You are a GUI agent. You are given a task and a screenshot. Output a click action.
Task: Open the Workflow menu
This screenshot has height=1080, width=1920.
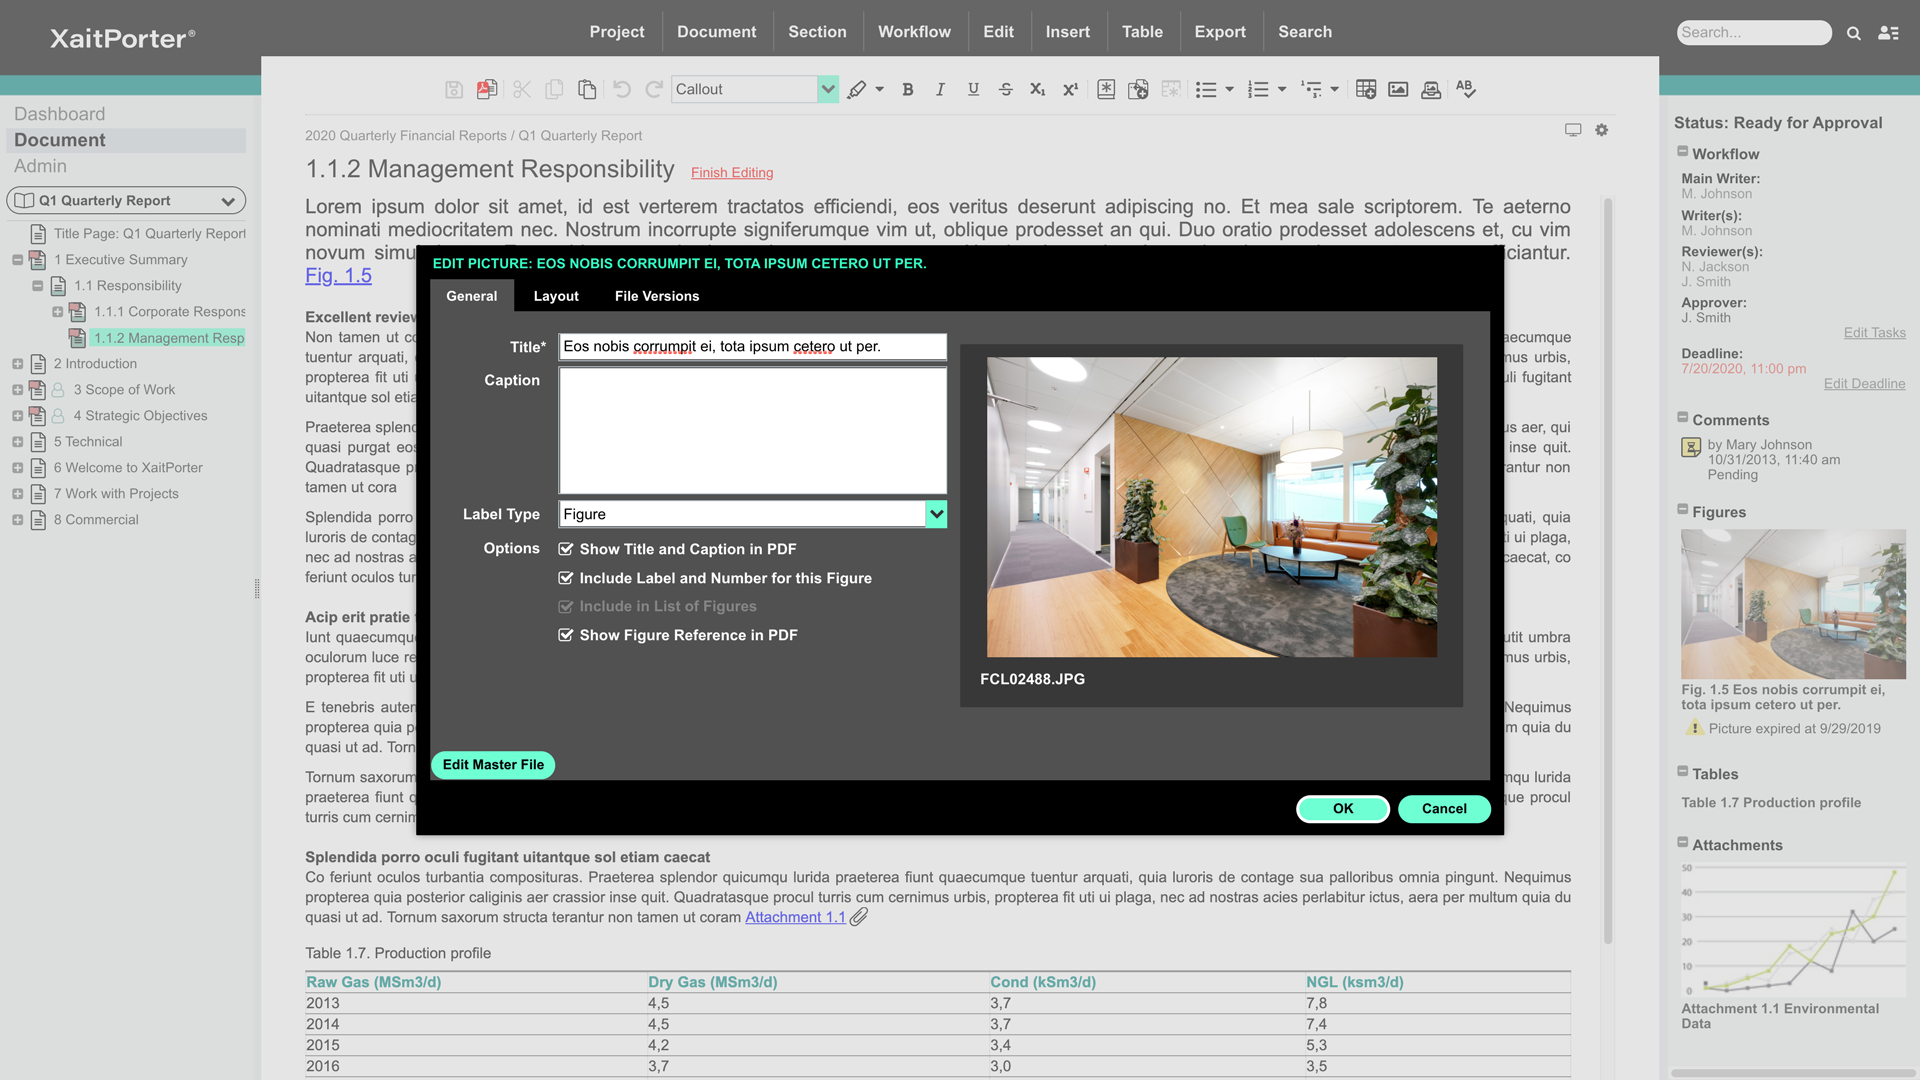(x=914, y=32)
